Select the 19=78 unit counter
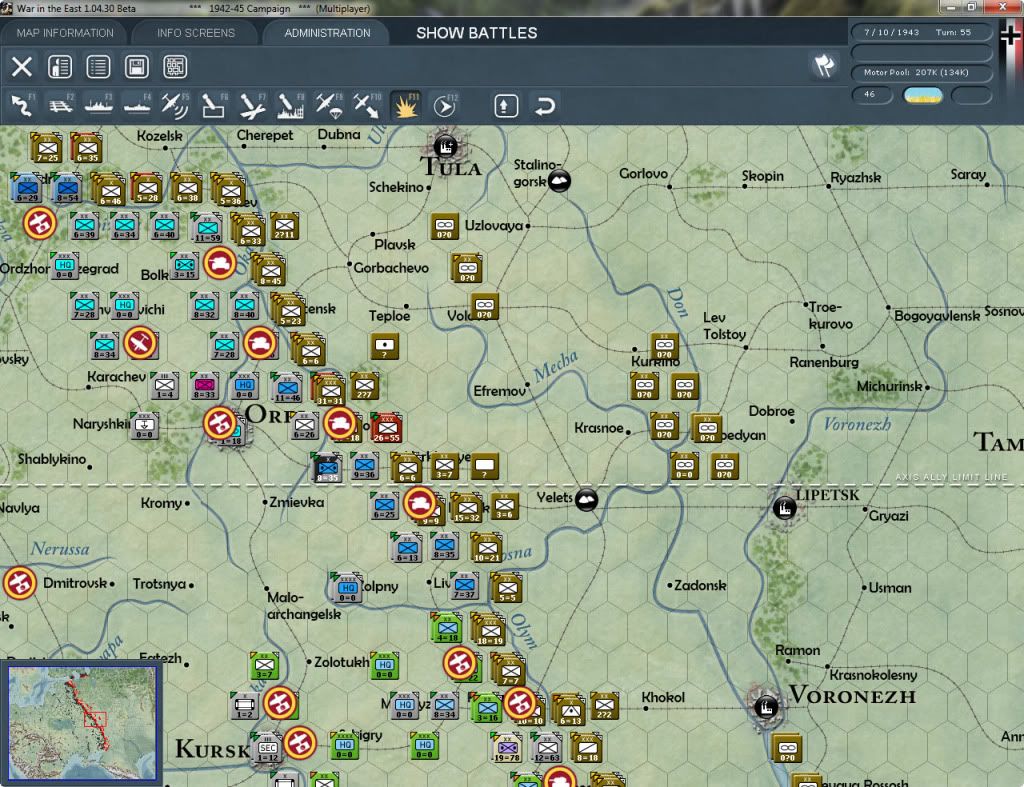1024x787 pixels. pos(507,748)
